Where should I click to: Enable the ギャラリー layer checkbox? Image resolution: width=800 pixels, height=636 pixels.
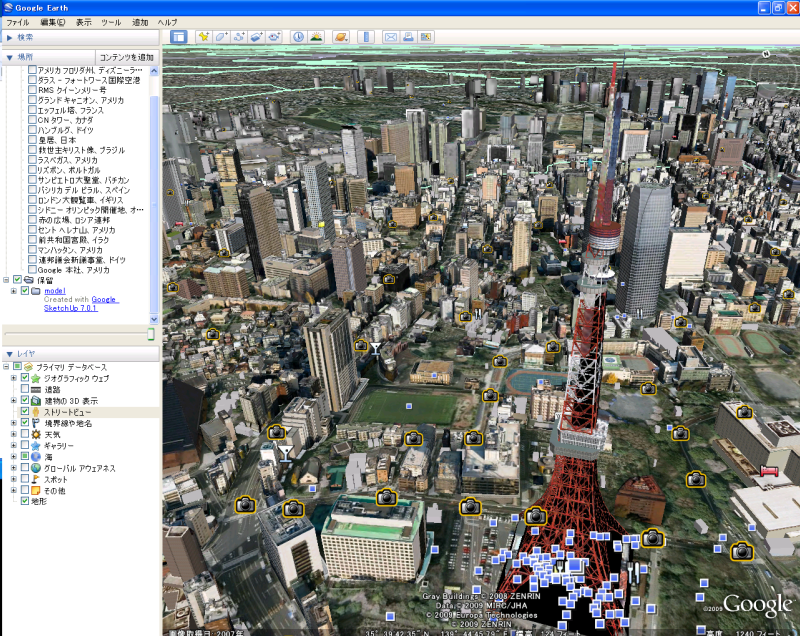coord(24,445)
